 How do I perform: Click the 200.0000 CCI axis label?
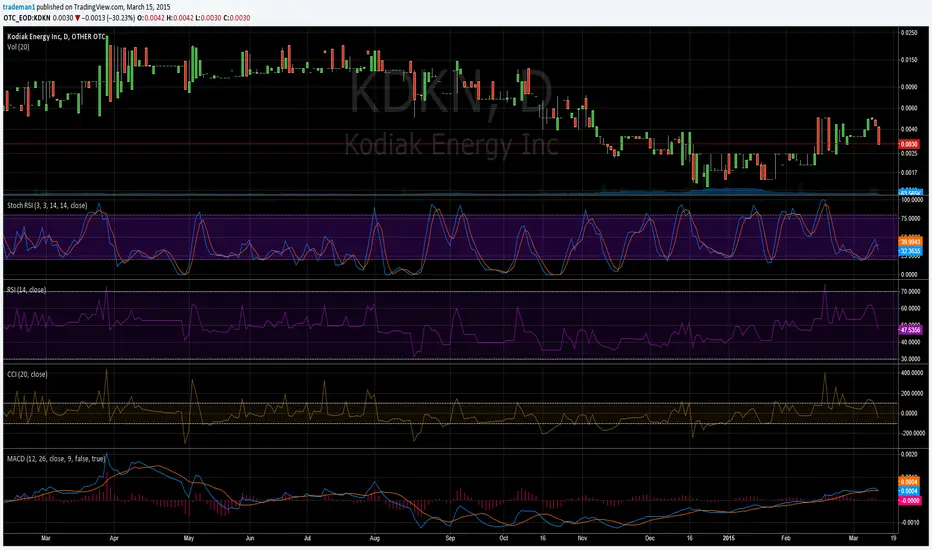tap(912, 394)
